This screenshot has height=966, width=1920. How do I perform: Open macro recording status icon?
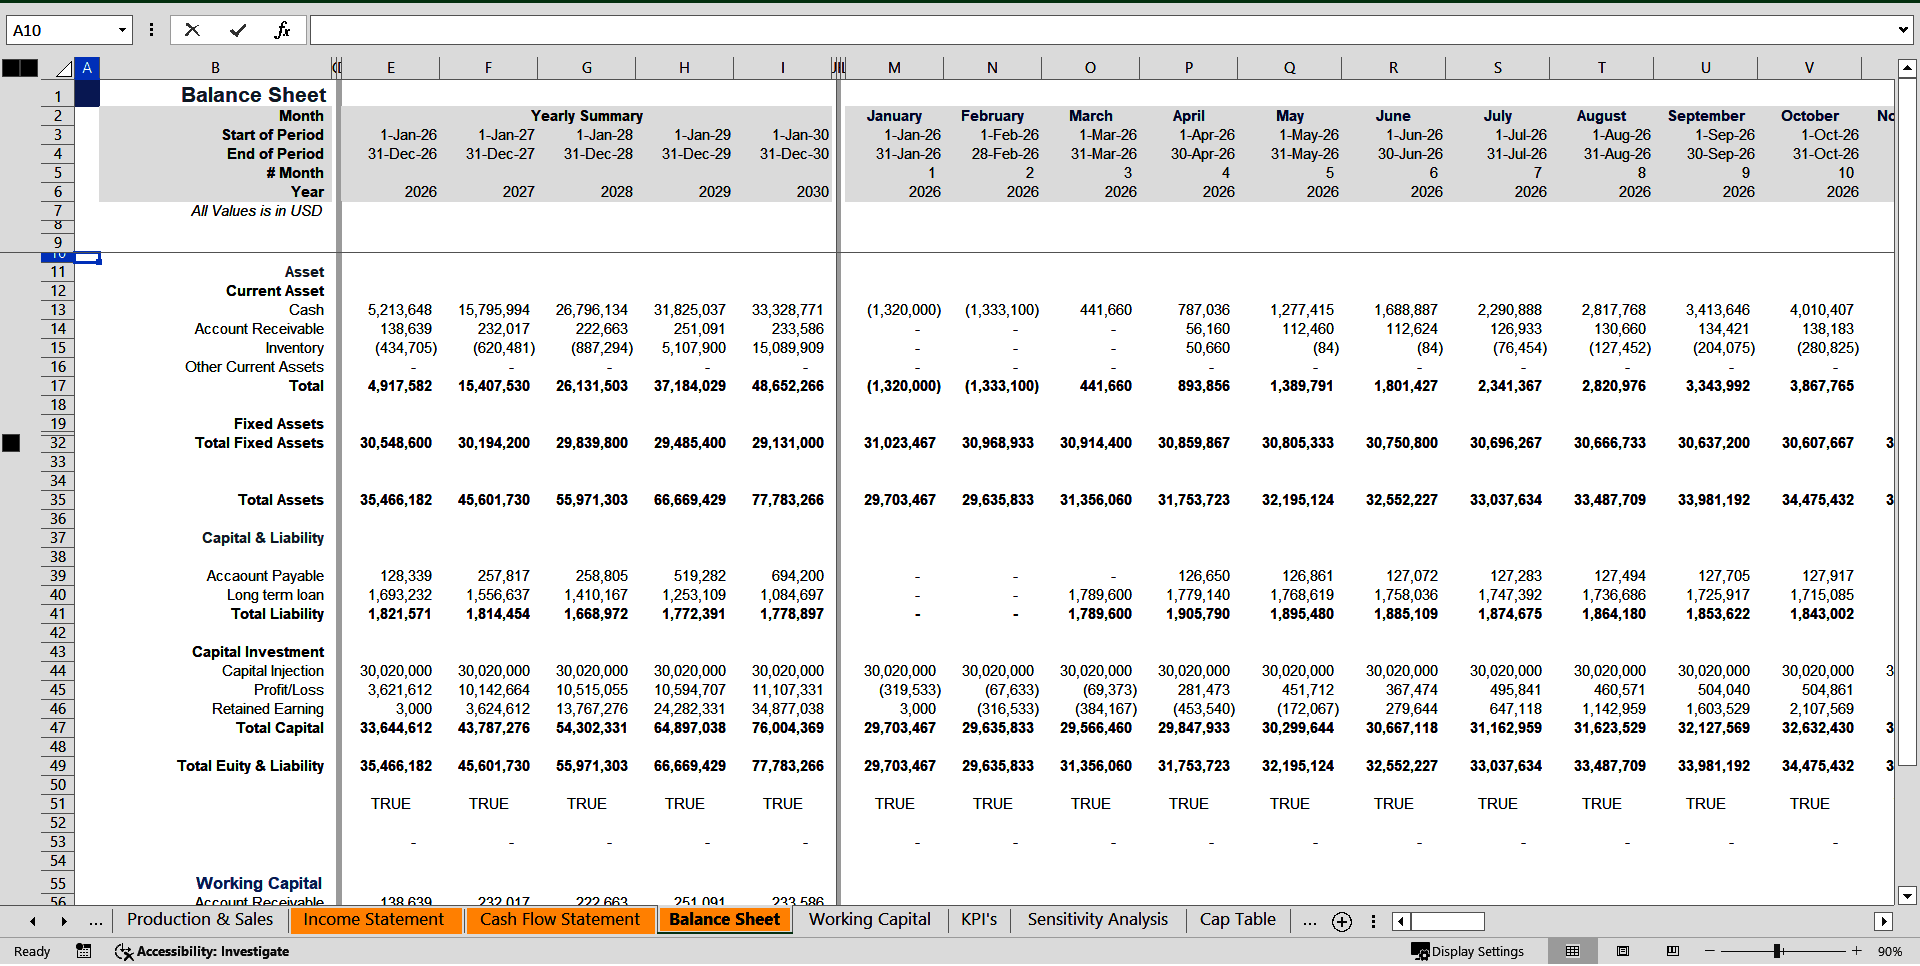coord(84,951)
